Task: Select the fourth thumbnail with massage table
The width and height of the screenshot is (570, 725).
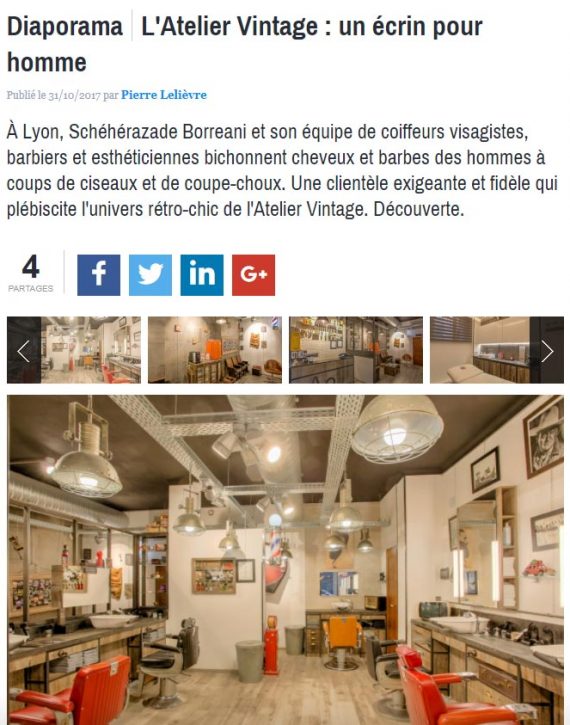Action: pos(497,350)
